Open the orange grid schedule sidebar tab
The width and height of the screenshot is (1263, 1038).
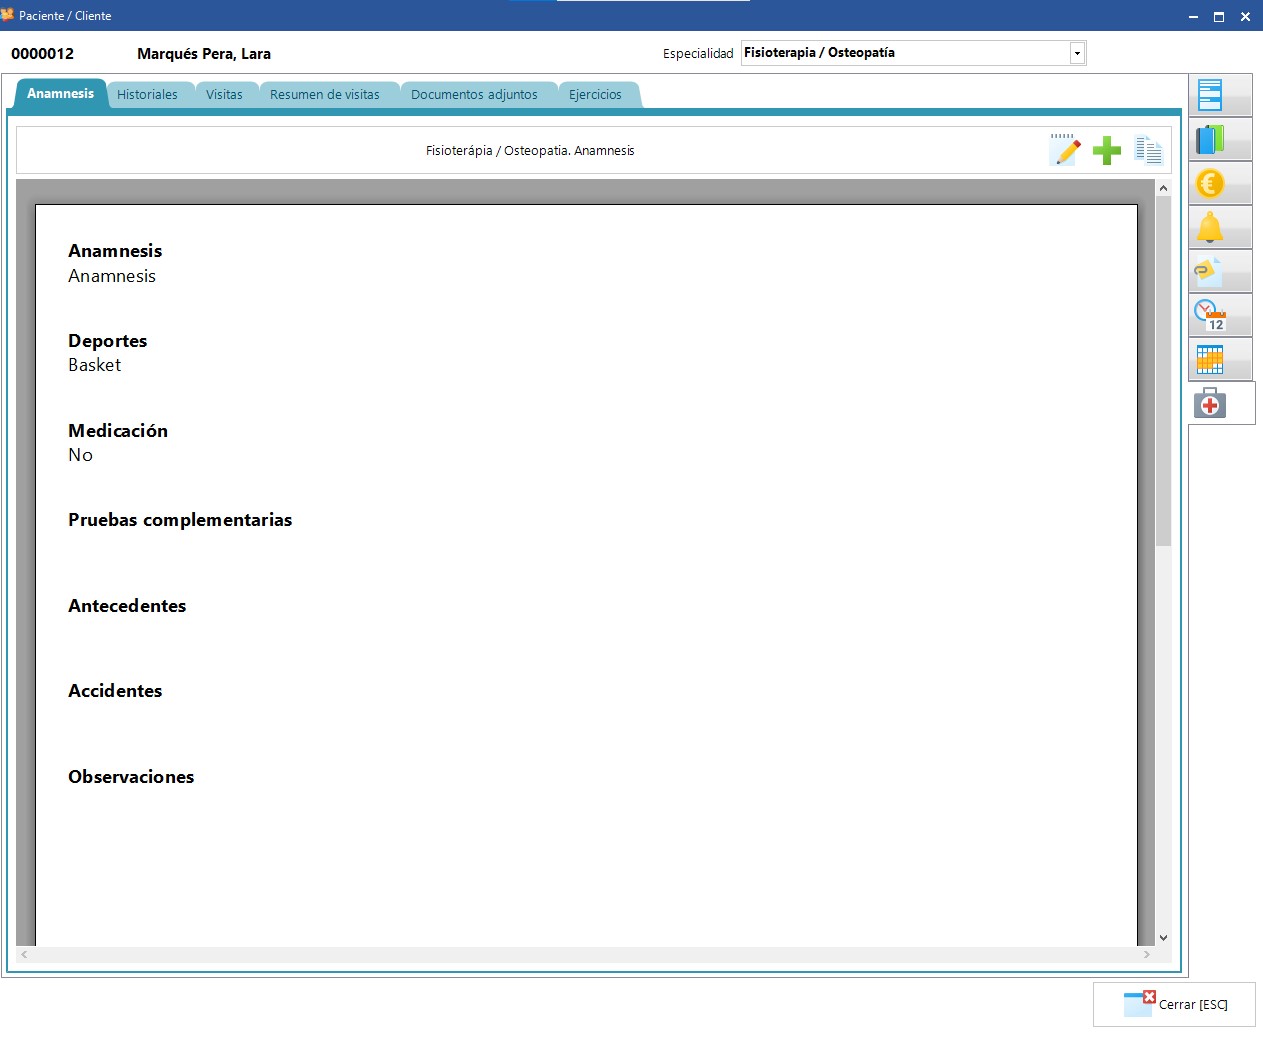(1220, 359)
